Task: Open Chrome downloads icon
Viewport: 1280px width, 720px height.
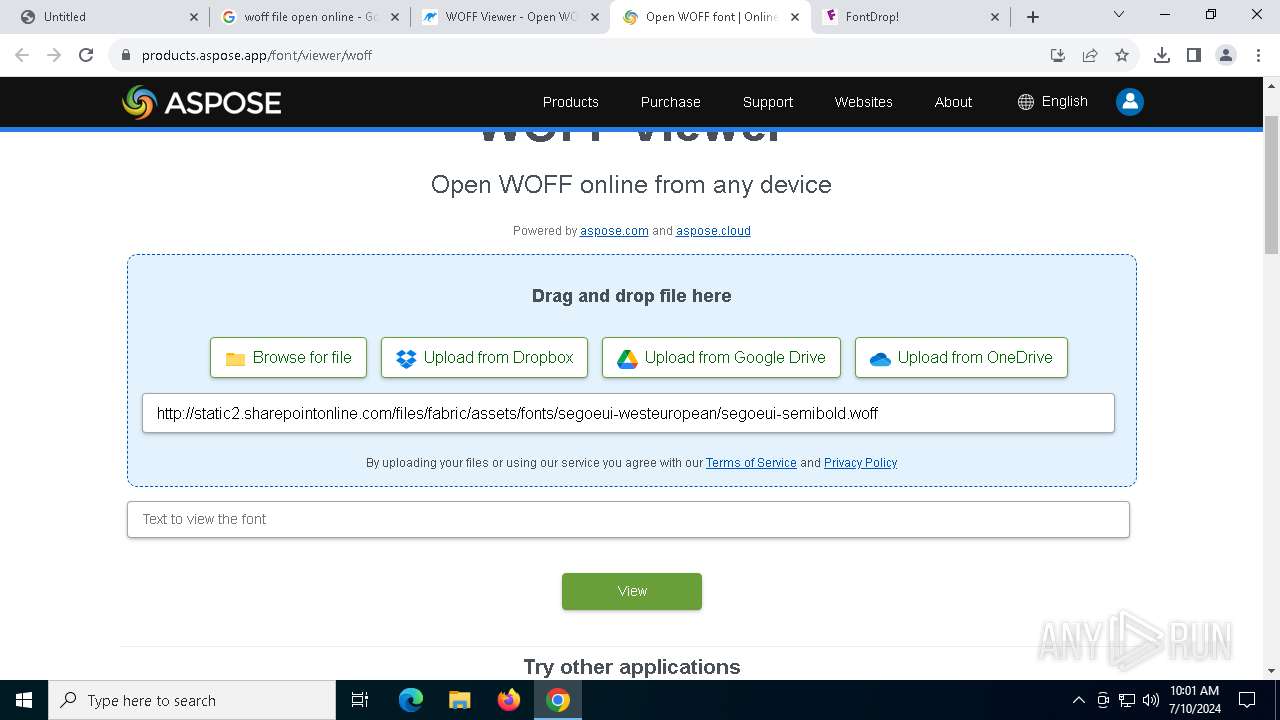Action: (x=1162, y=55)
